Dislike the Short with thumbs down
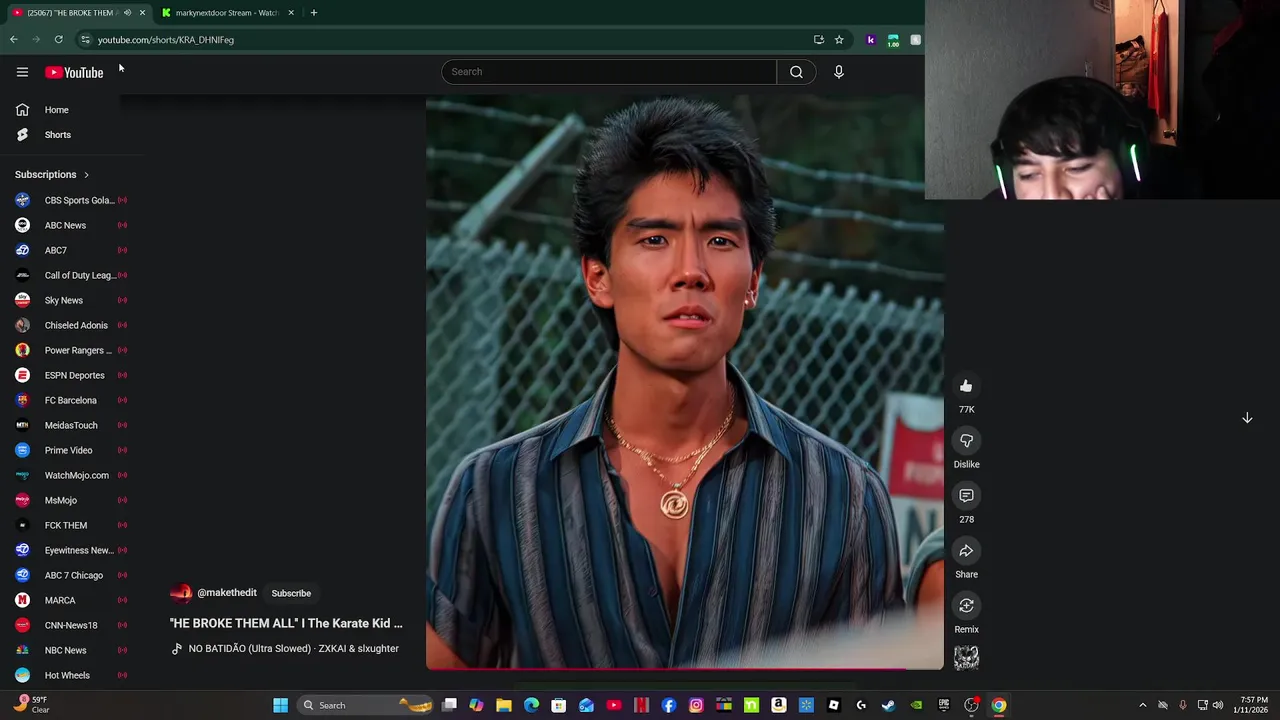 pyautogui.click(x=966, y=441)
